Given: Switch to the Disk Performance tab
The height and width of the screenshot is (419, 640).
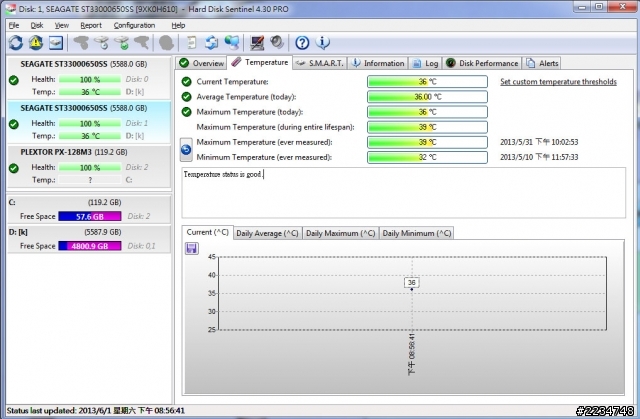Looking at the screenshot, I should [x=482, y=63].
